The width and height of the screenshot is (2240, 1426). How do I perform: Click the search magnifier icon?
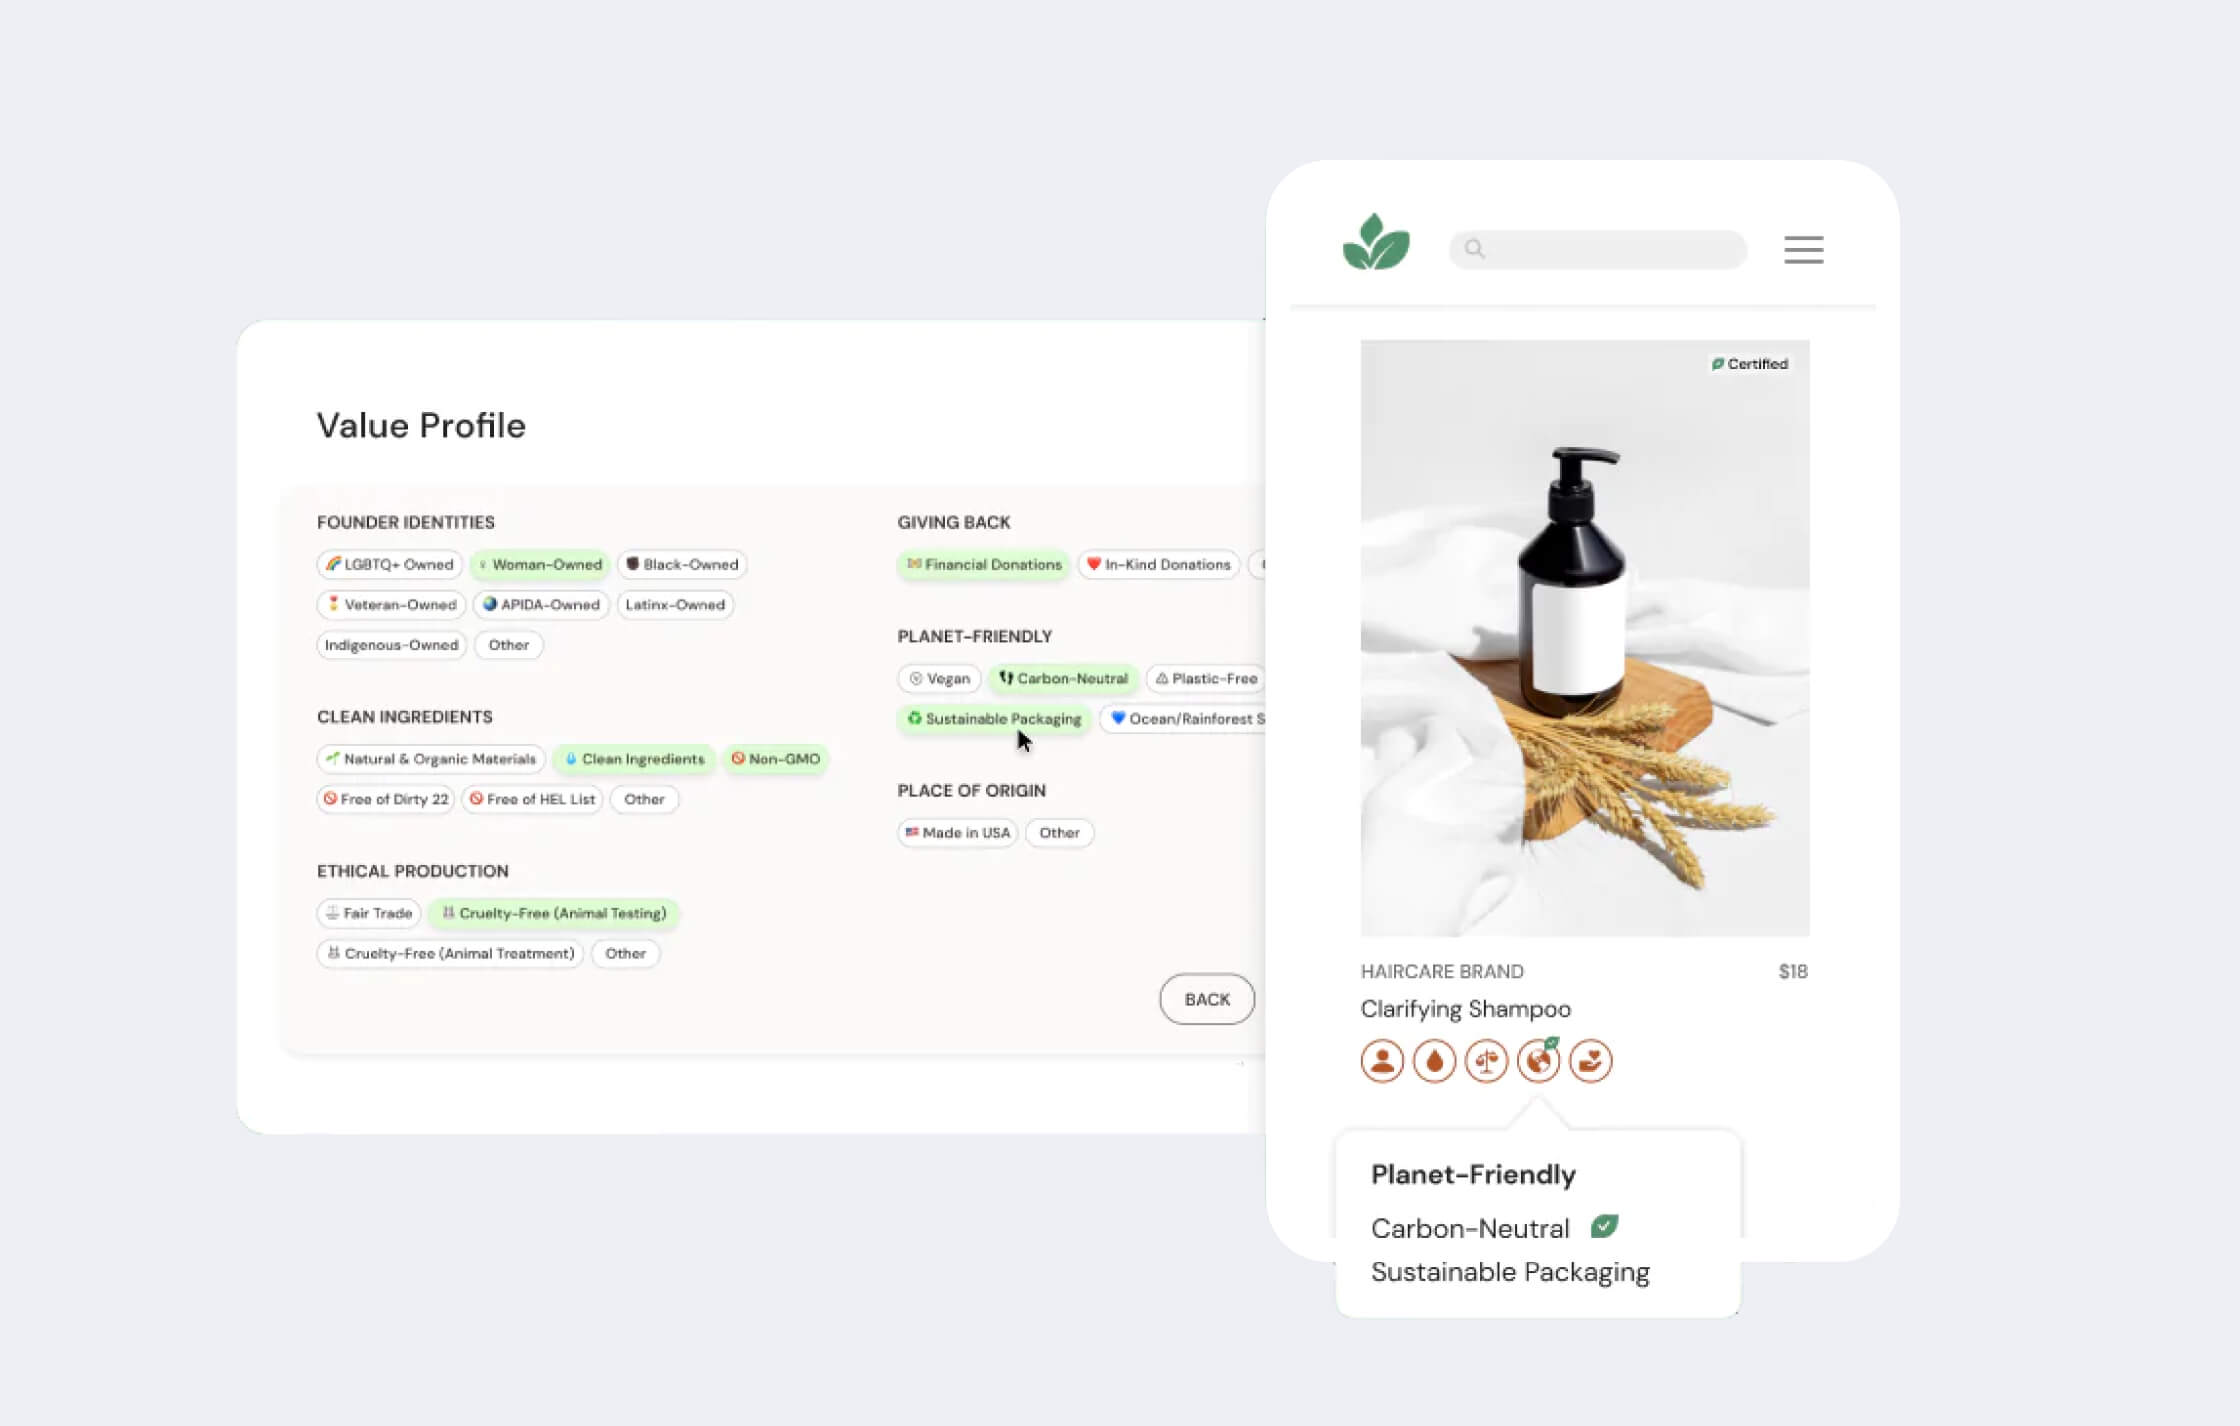(1474, 249)
